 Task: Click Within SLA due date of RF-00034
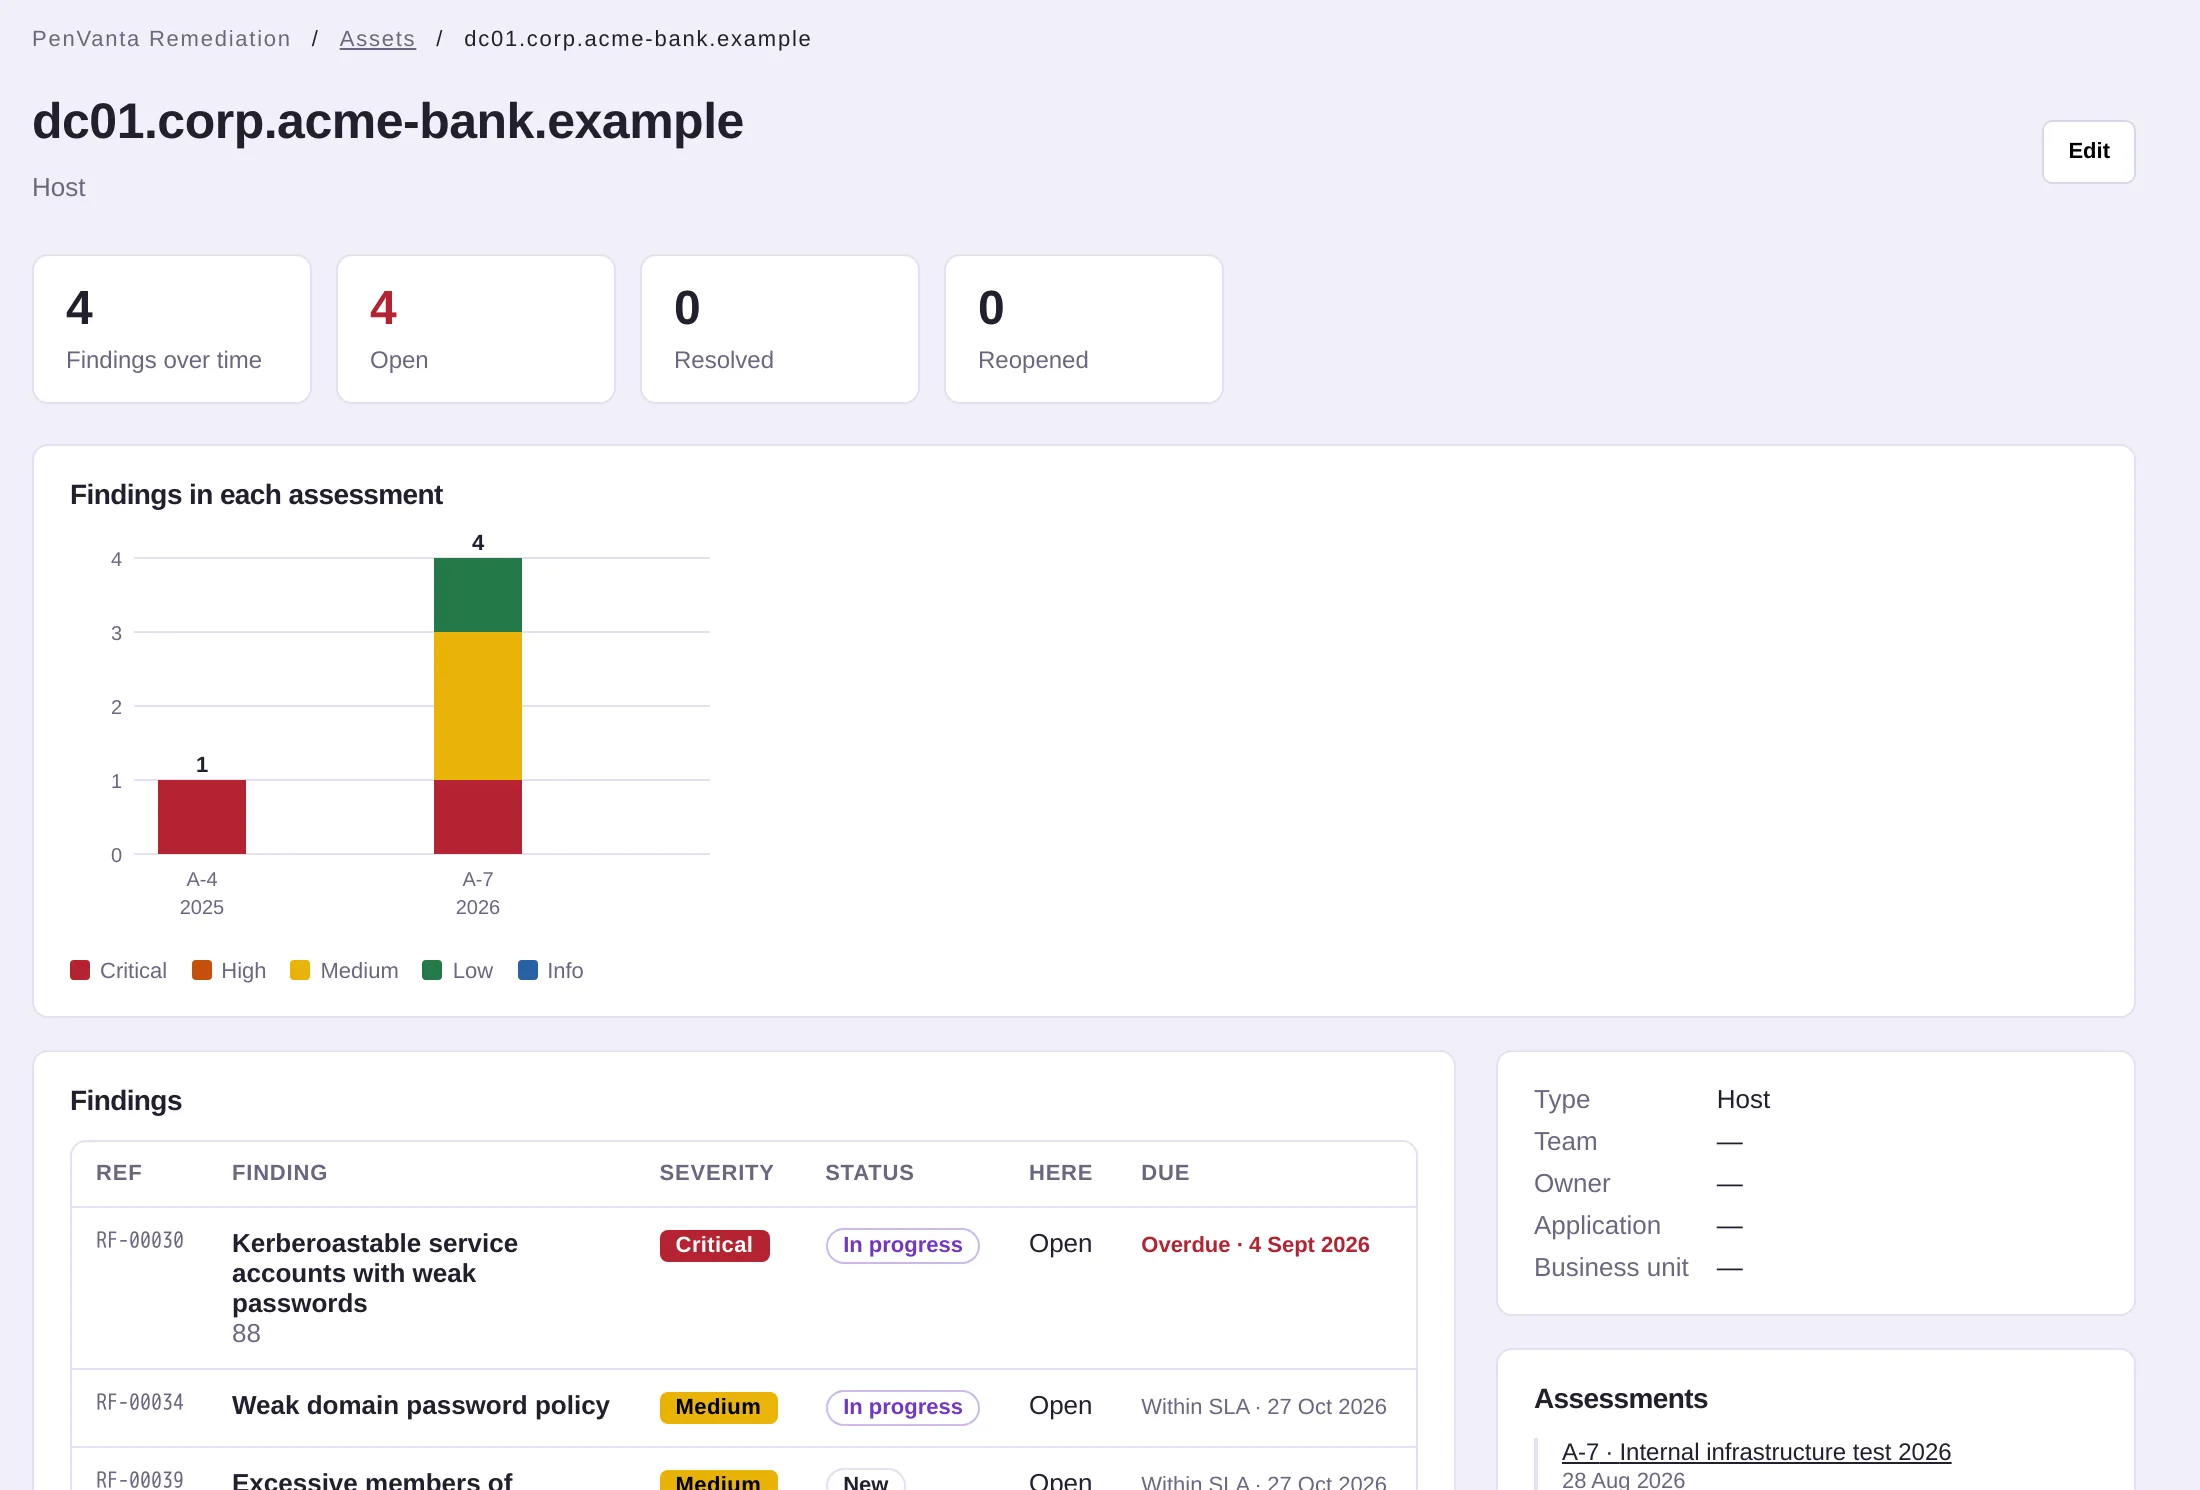pyautogui.click(x=1263, y=1406)
